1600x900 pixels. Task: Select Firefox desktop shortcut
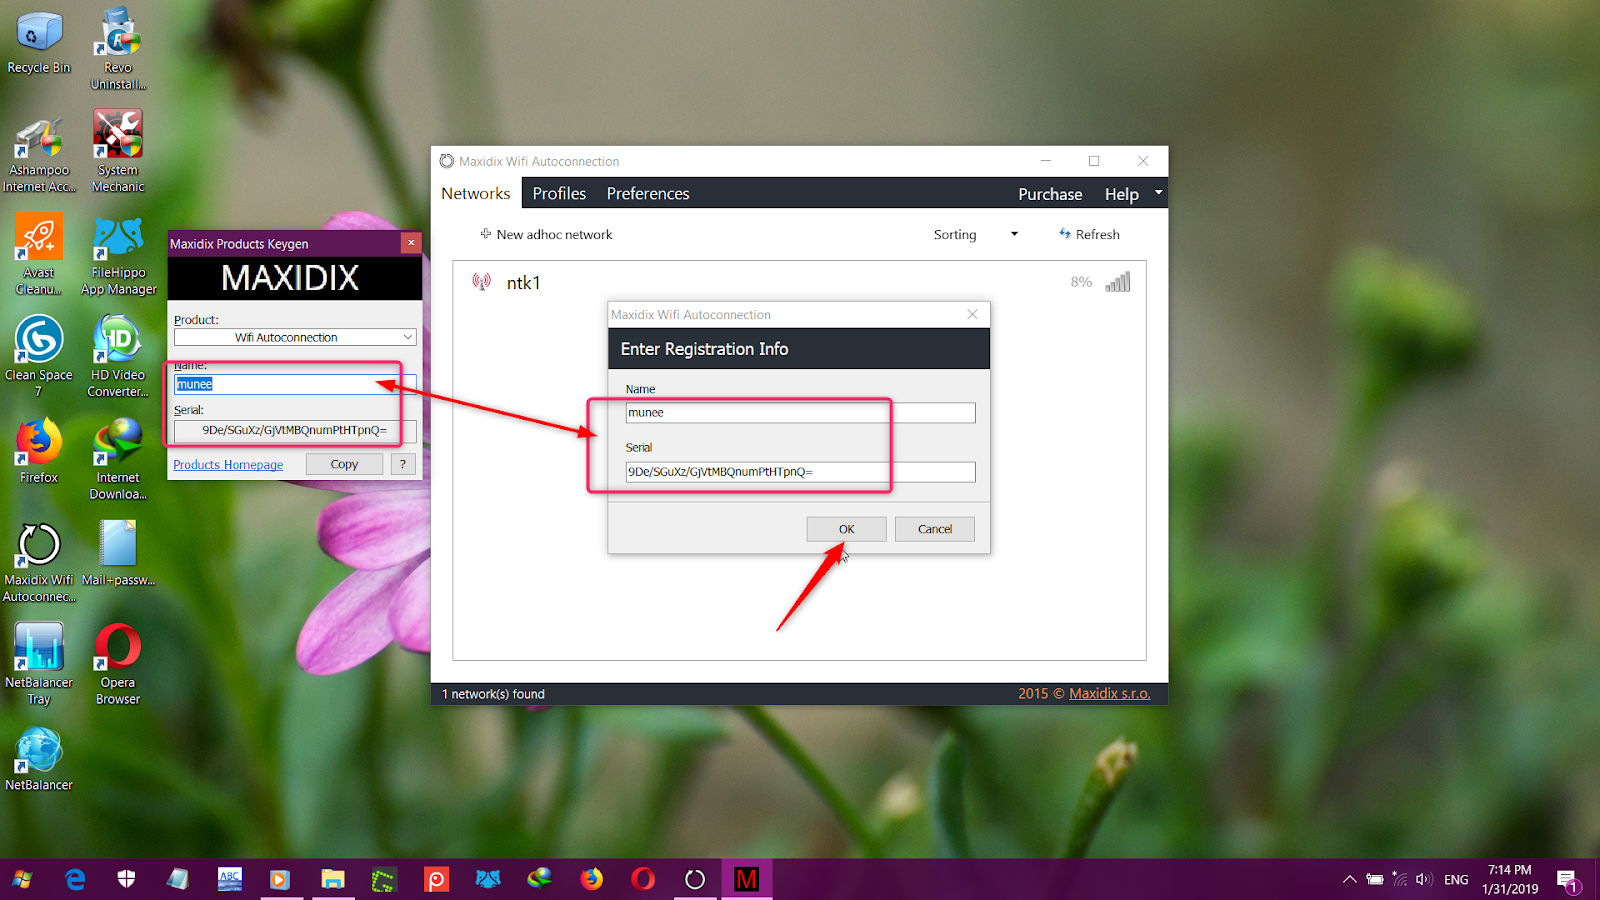coord(39,451)
